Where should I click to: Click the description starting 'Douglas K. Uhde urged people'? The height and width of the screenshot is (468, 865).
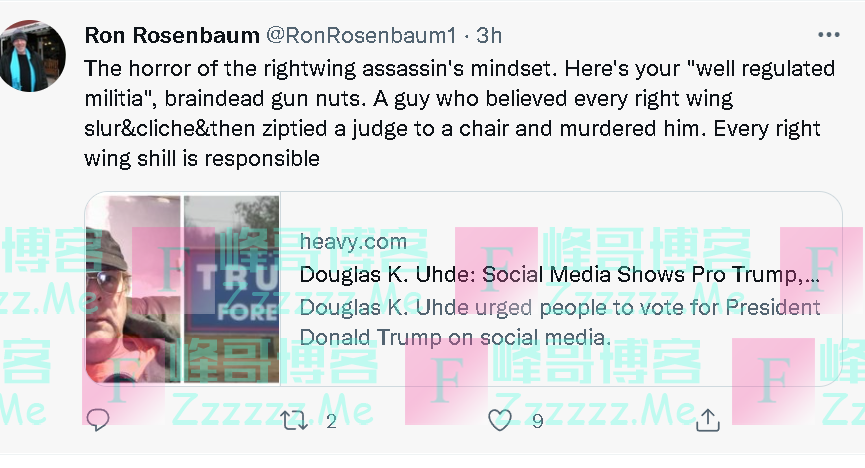click(560, 307)
